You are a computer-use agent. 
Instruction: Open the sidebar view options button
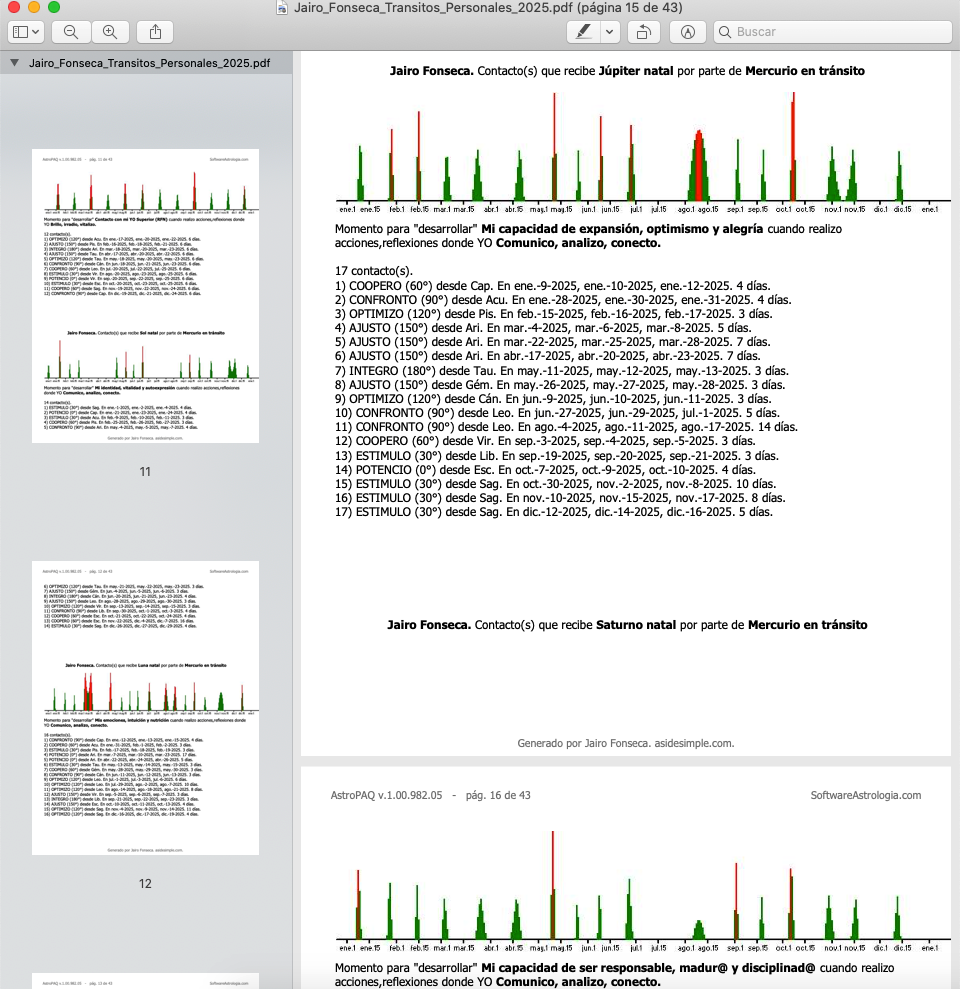point(26,32)
